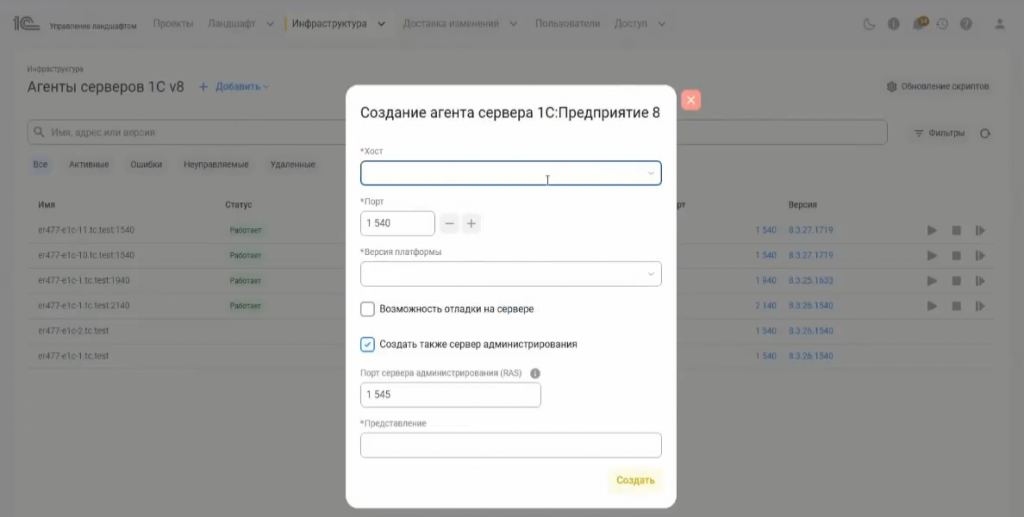1024x517 pixels.
Task: Click the Представление input field
Action: point(511,445)
